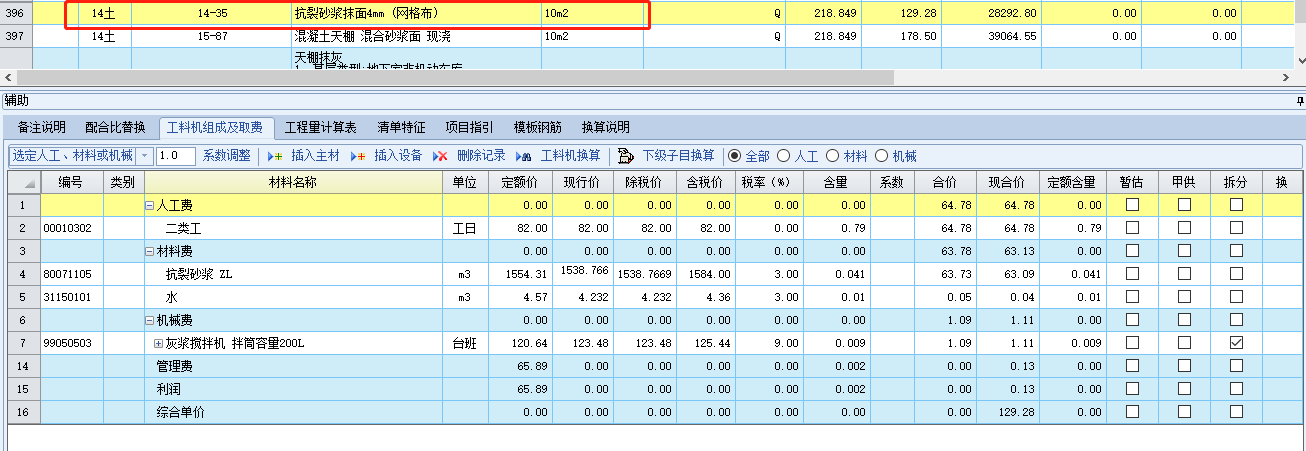Check 暂估 box for 水 row
Viewport: 1306px width, 451px height.
(x=1132, y=297)
